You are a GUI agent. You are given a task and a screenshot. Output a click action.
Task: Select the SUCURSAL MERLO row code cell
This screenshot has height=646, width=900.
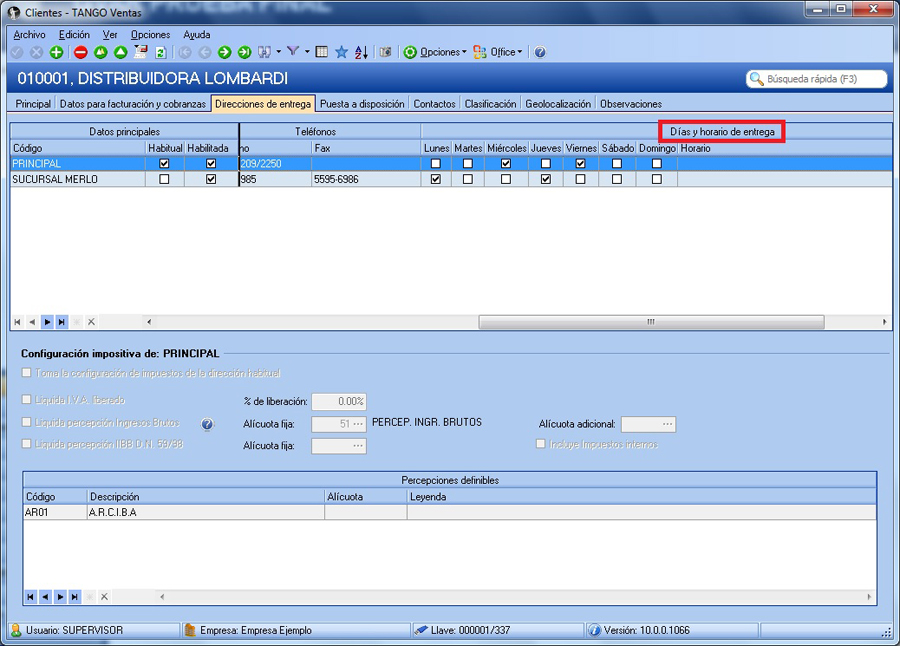tap(78, 179)
